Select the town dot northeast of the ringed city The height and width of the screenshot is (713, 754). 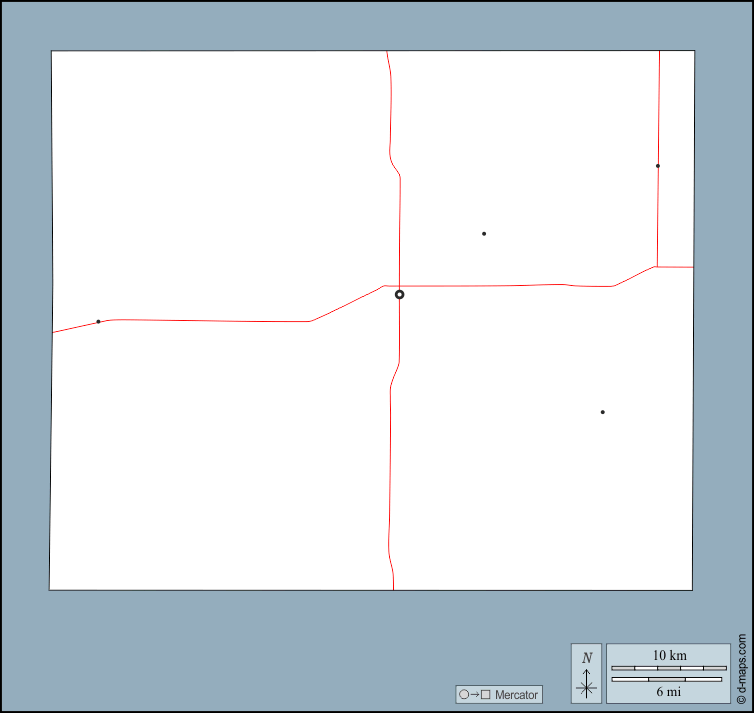coord(484,234)
